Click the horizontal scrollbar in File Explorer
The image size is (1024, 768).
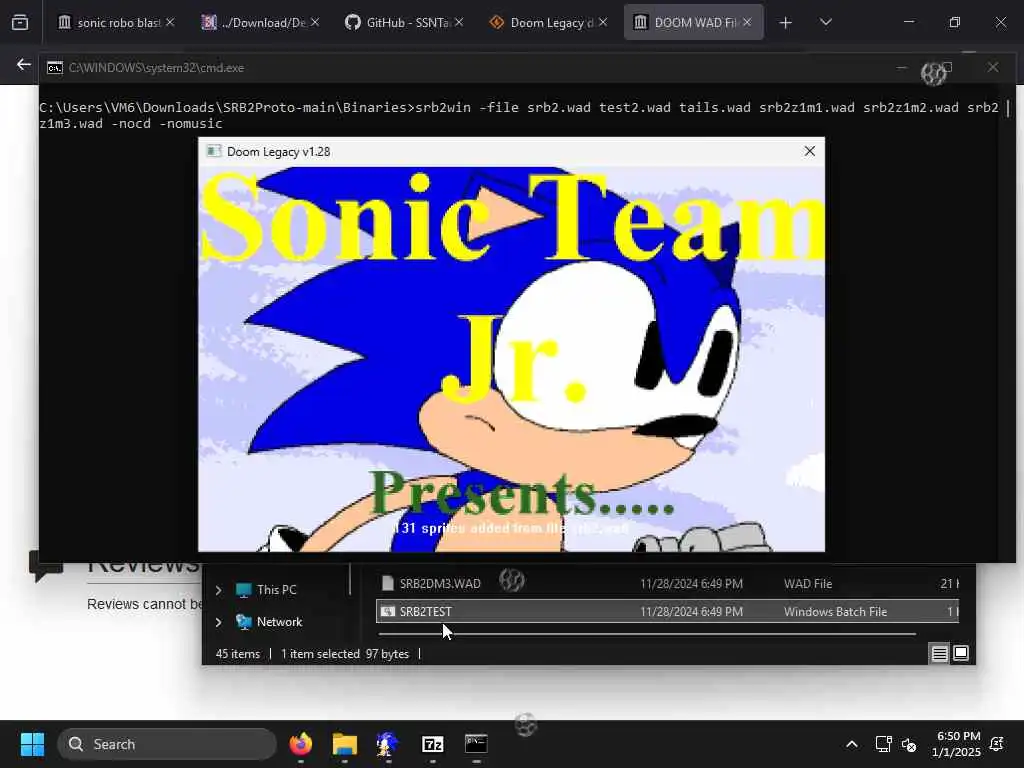coord(647,633)
